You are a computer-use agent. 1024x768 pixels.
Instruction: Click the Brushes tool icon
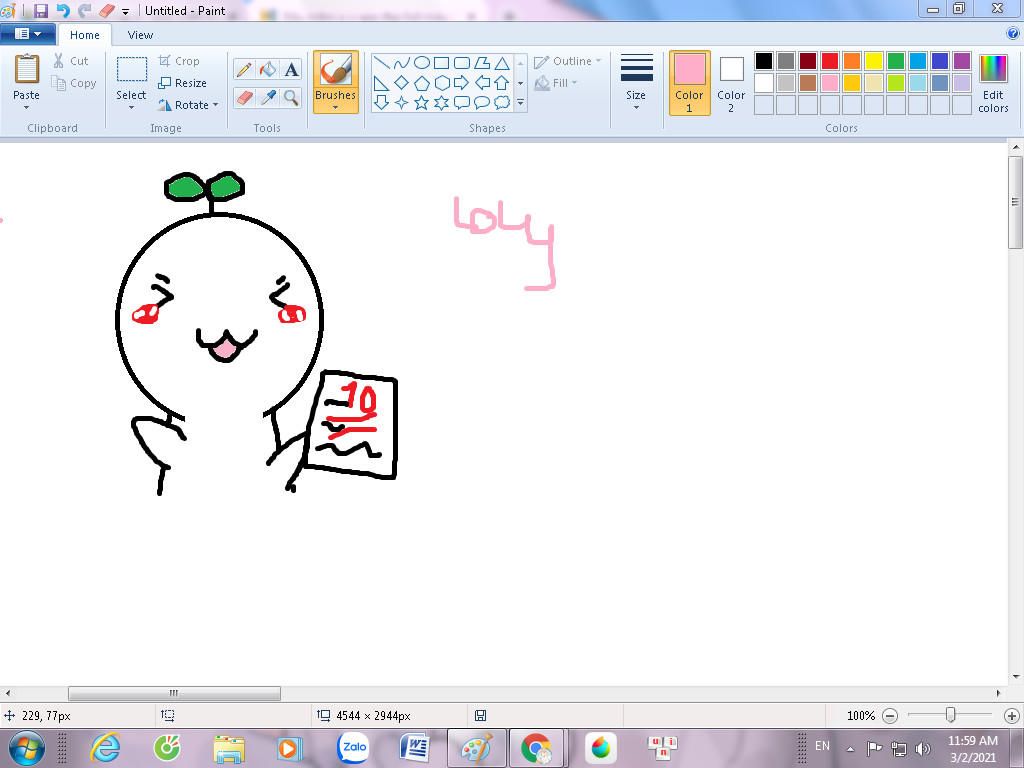point(336,69)
